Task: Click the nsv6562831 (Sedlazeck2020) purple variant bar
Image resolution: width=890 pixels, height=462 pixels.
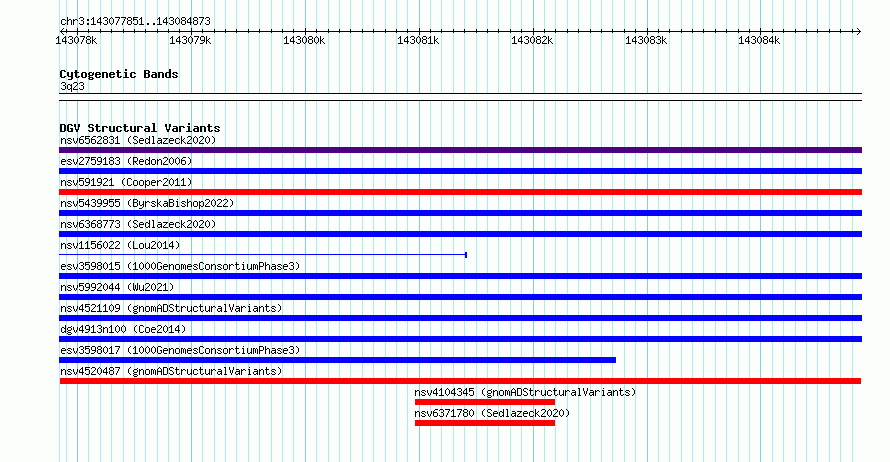Action: pyautogui.click(x=460, y=150)
